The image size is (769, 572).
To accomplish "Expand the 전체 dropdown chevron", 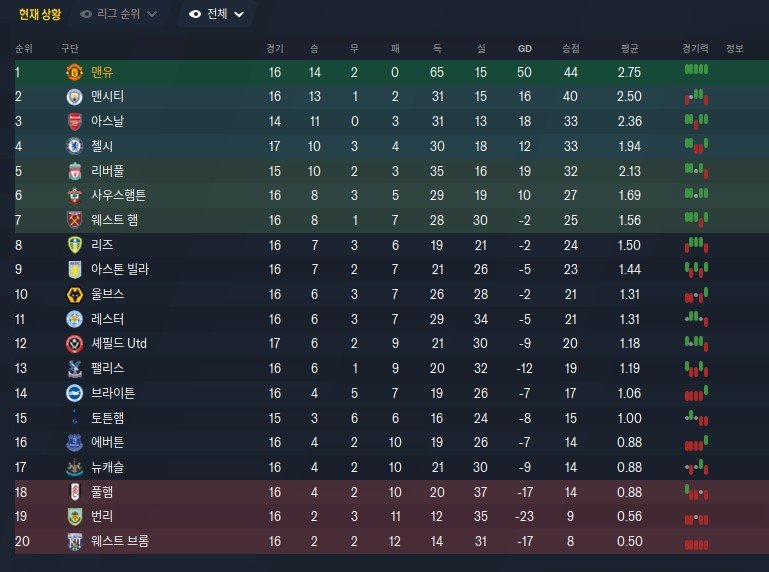I will [239, 15].
